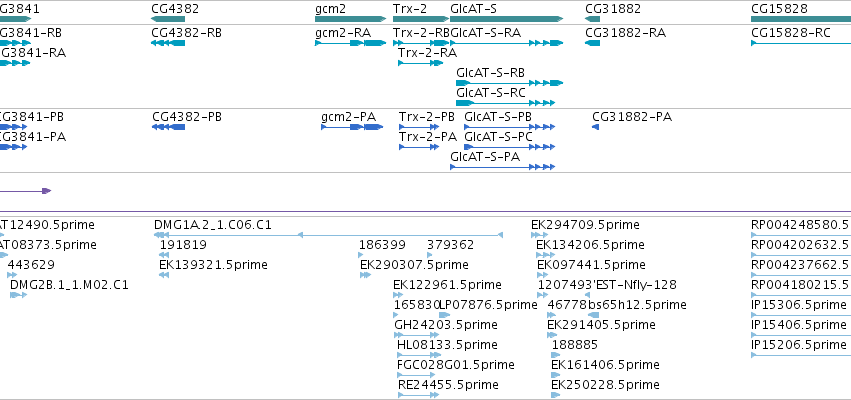This screenshot has height=400, width=851.
Task: Select the GlcAT-S-RA transcript label
Action: pos(485,33)
